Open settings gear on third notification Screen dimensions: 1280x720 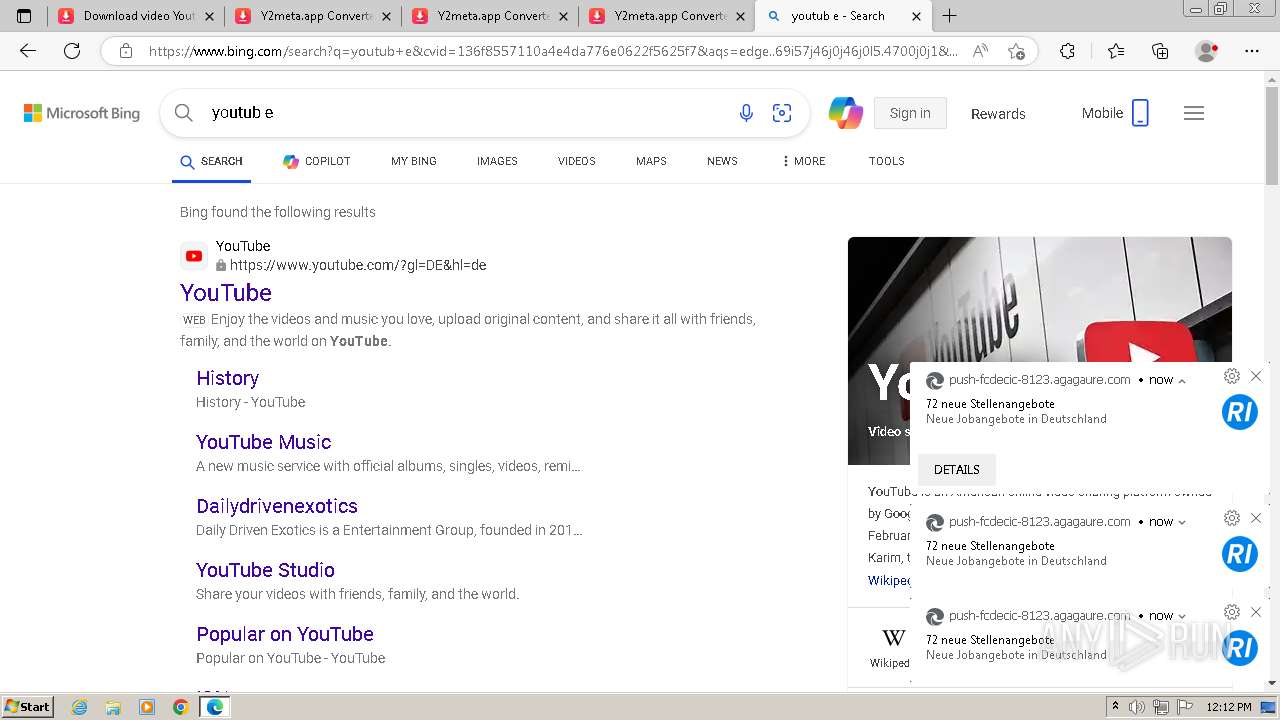pyautogui.click(x=1232, y=612)
